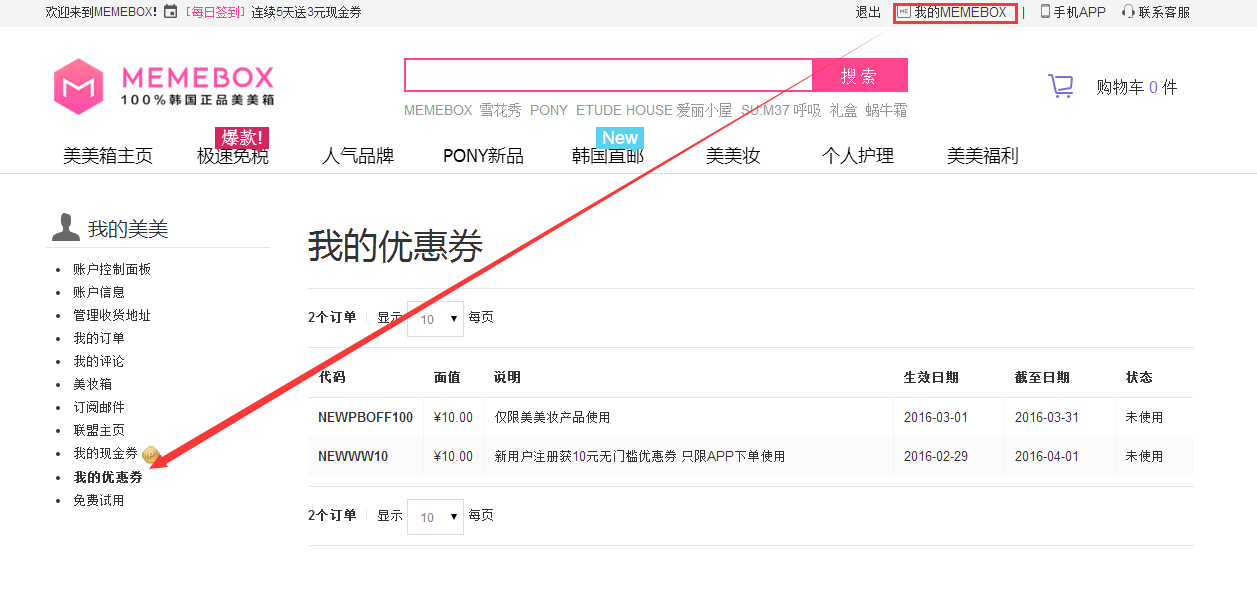
Task: Open the 极速免税 nav item
Action: click(x=233, y=156)
